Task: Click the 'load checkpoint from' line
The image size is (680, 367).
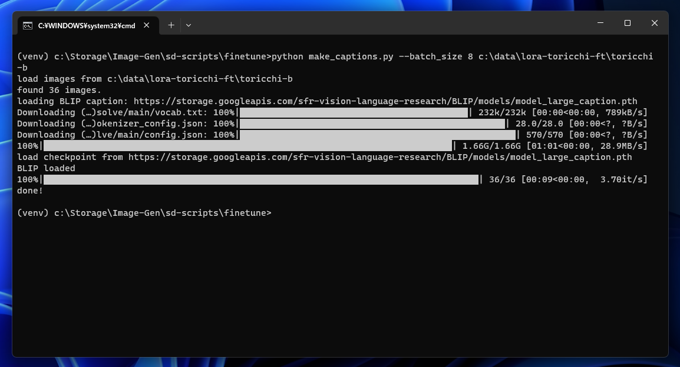Action: [324, 157]
